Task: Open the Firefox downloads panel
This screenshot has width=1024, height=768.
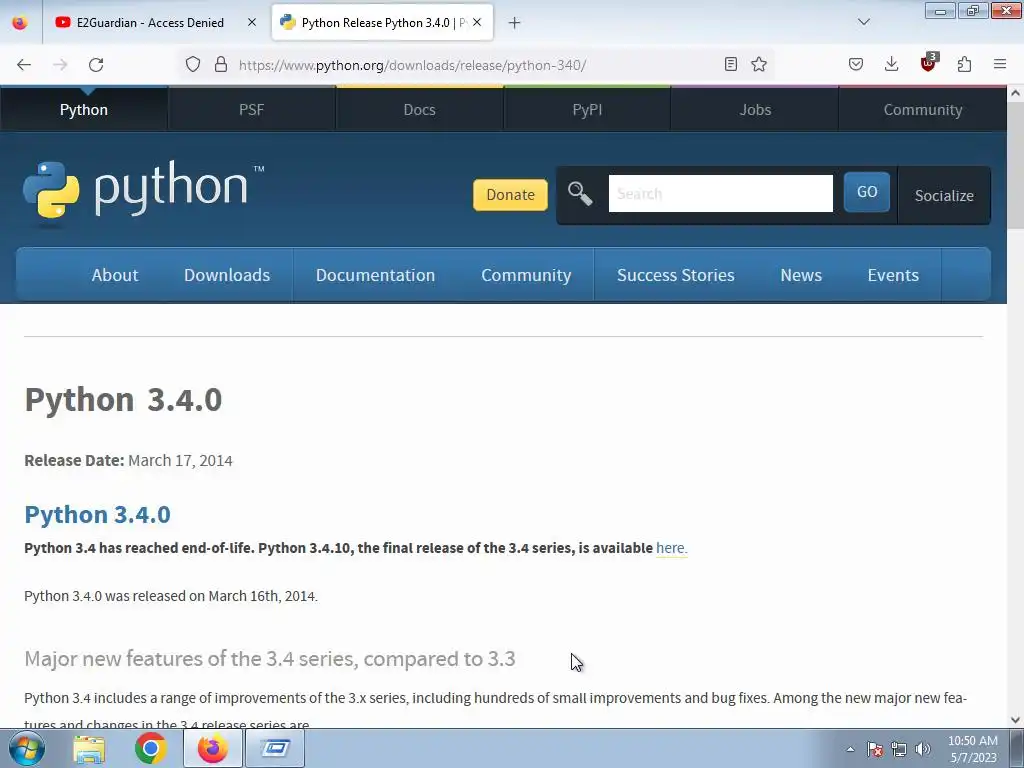Action: (x=891, y=64)
